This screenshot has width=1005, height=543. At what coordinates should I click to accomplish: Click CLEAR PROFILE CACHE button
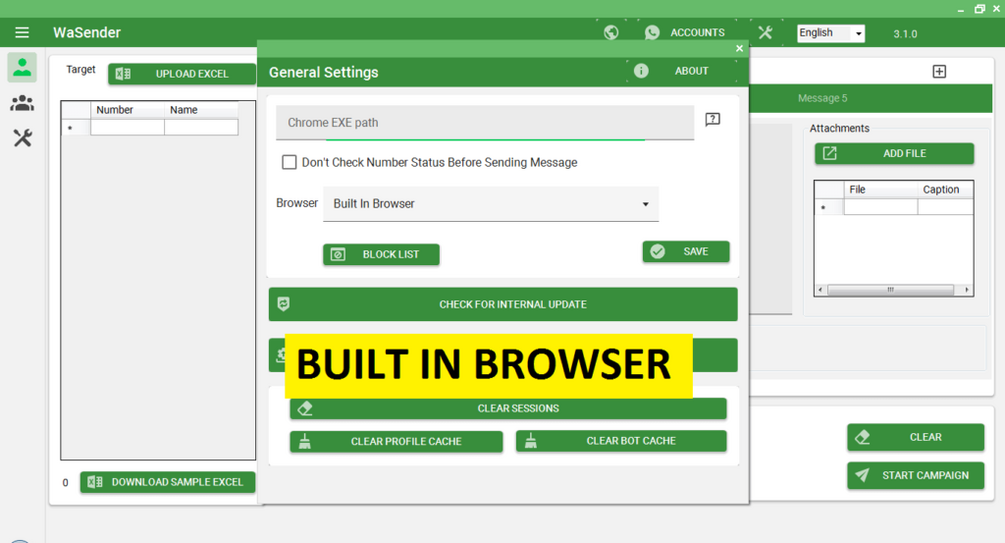[396, 441]
